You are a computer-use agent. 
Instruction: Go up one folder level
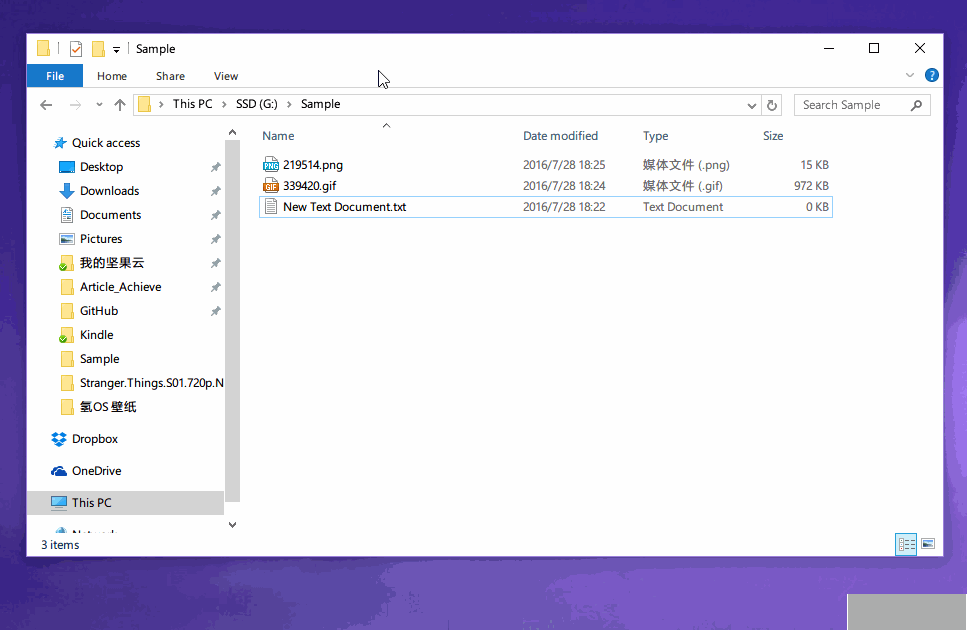[120, 105]
